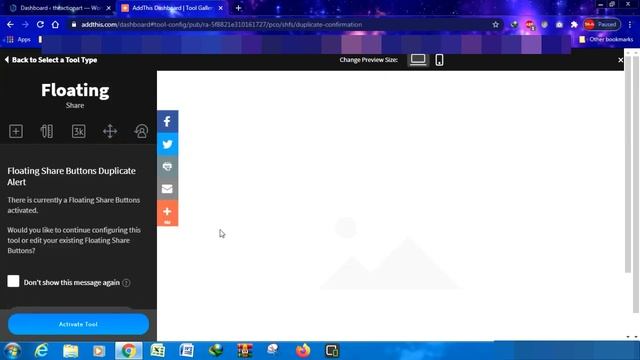Open Excel from the taskbar
Viewport: 640px width, 360px height.
click(158, 351)
